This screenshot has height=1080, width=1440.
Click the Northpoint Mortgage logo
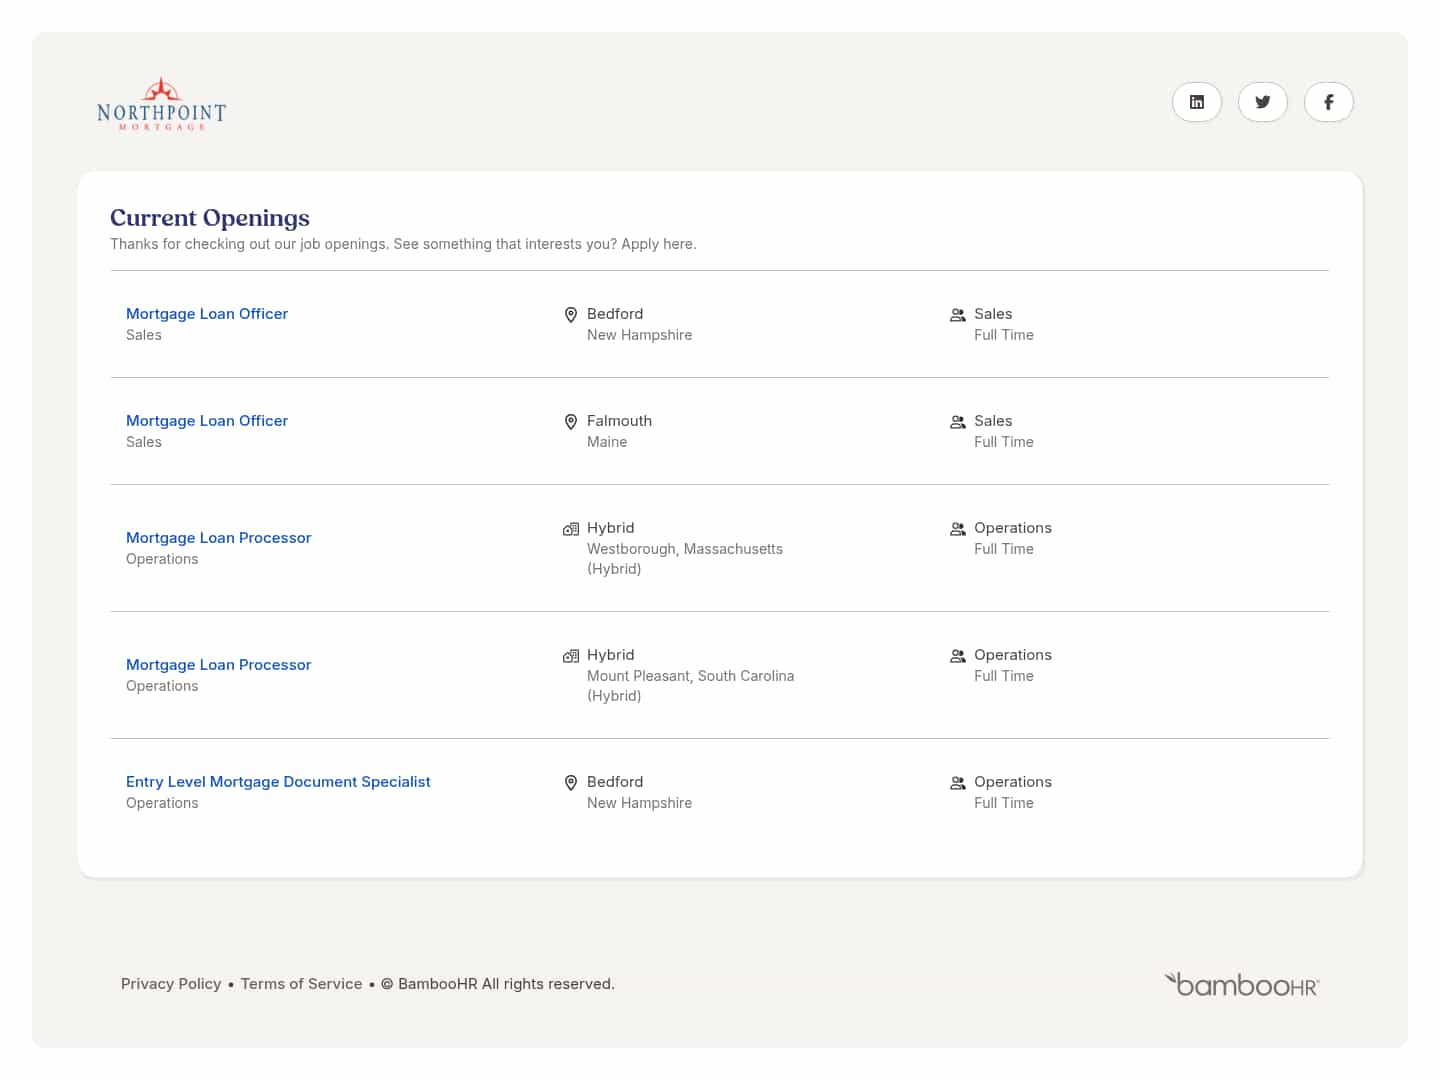pos(162,106)
